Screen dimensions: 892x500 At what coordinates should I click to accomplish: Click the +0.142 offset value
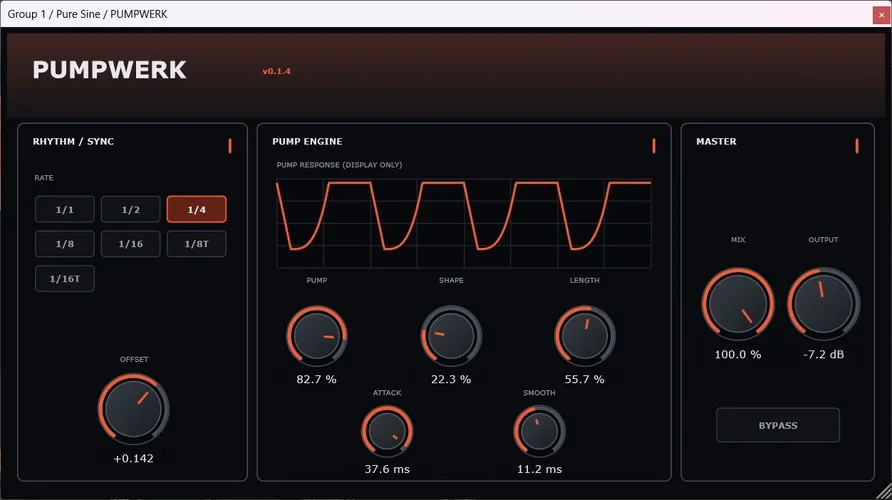[x=133, y=458]
